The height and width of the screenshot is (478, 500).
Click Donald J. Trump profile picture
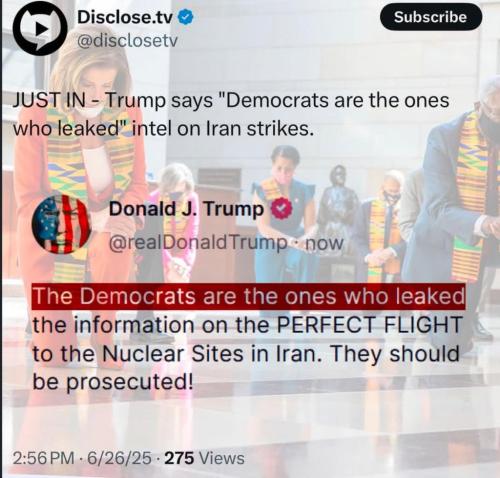coord(62,224)
